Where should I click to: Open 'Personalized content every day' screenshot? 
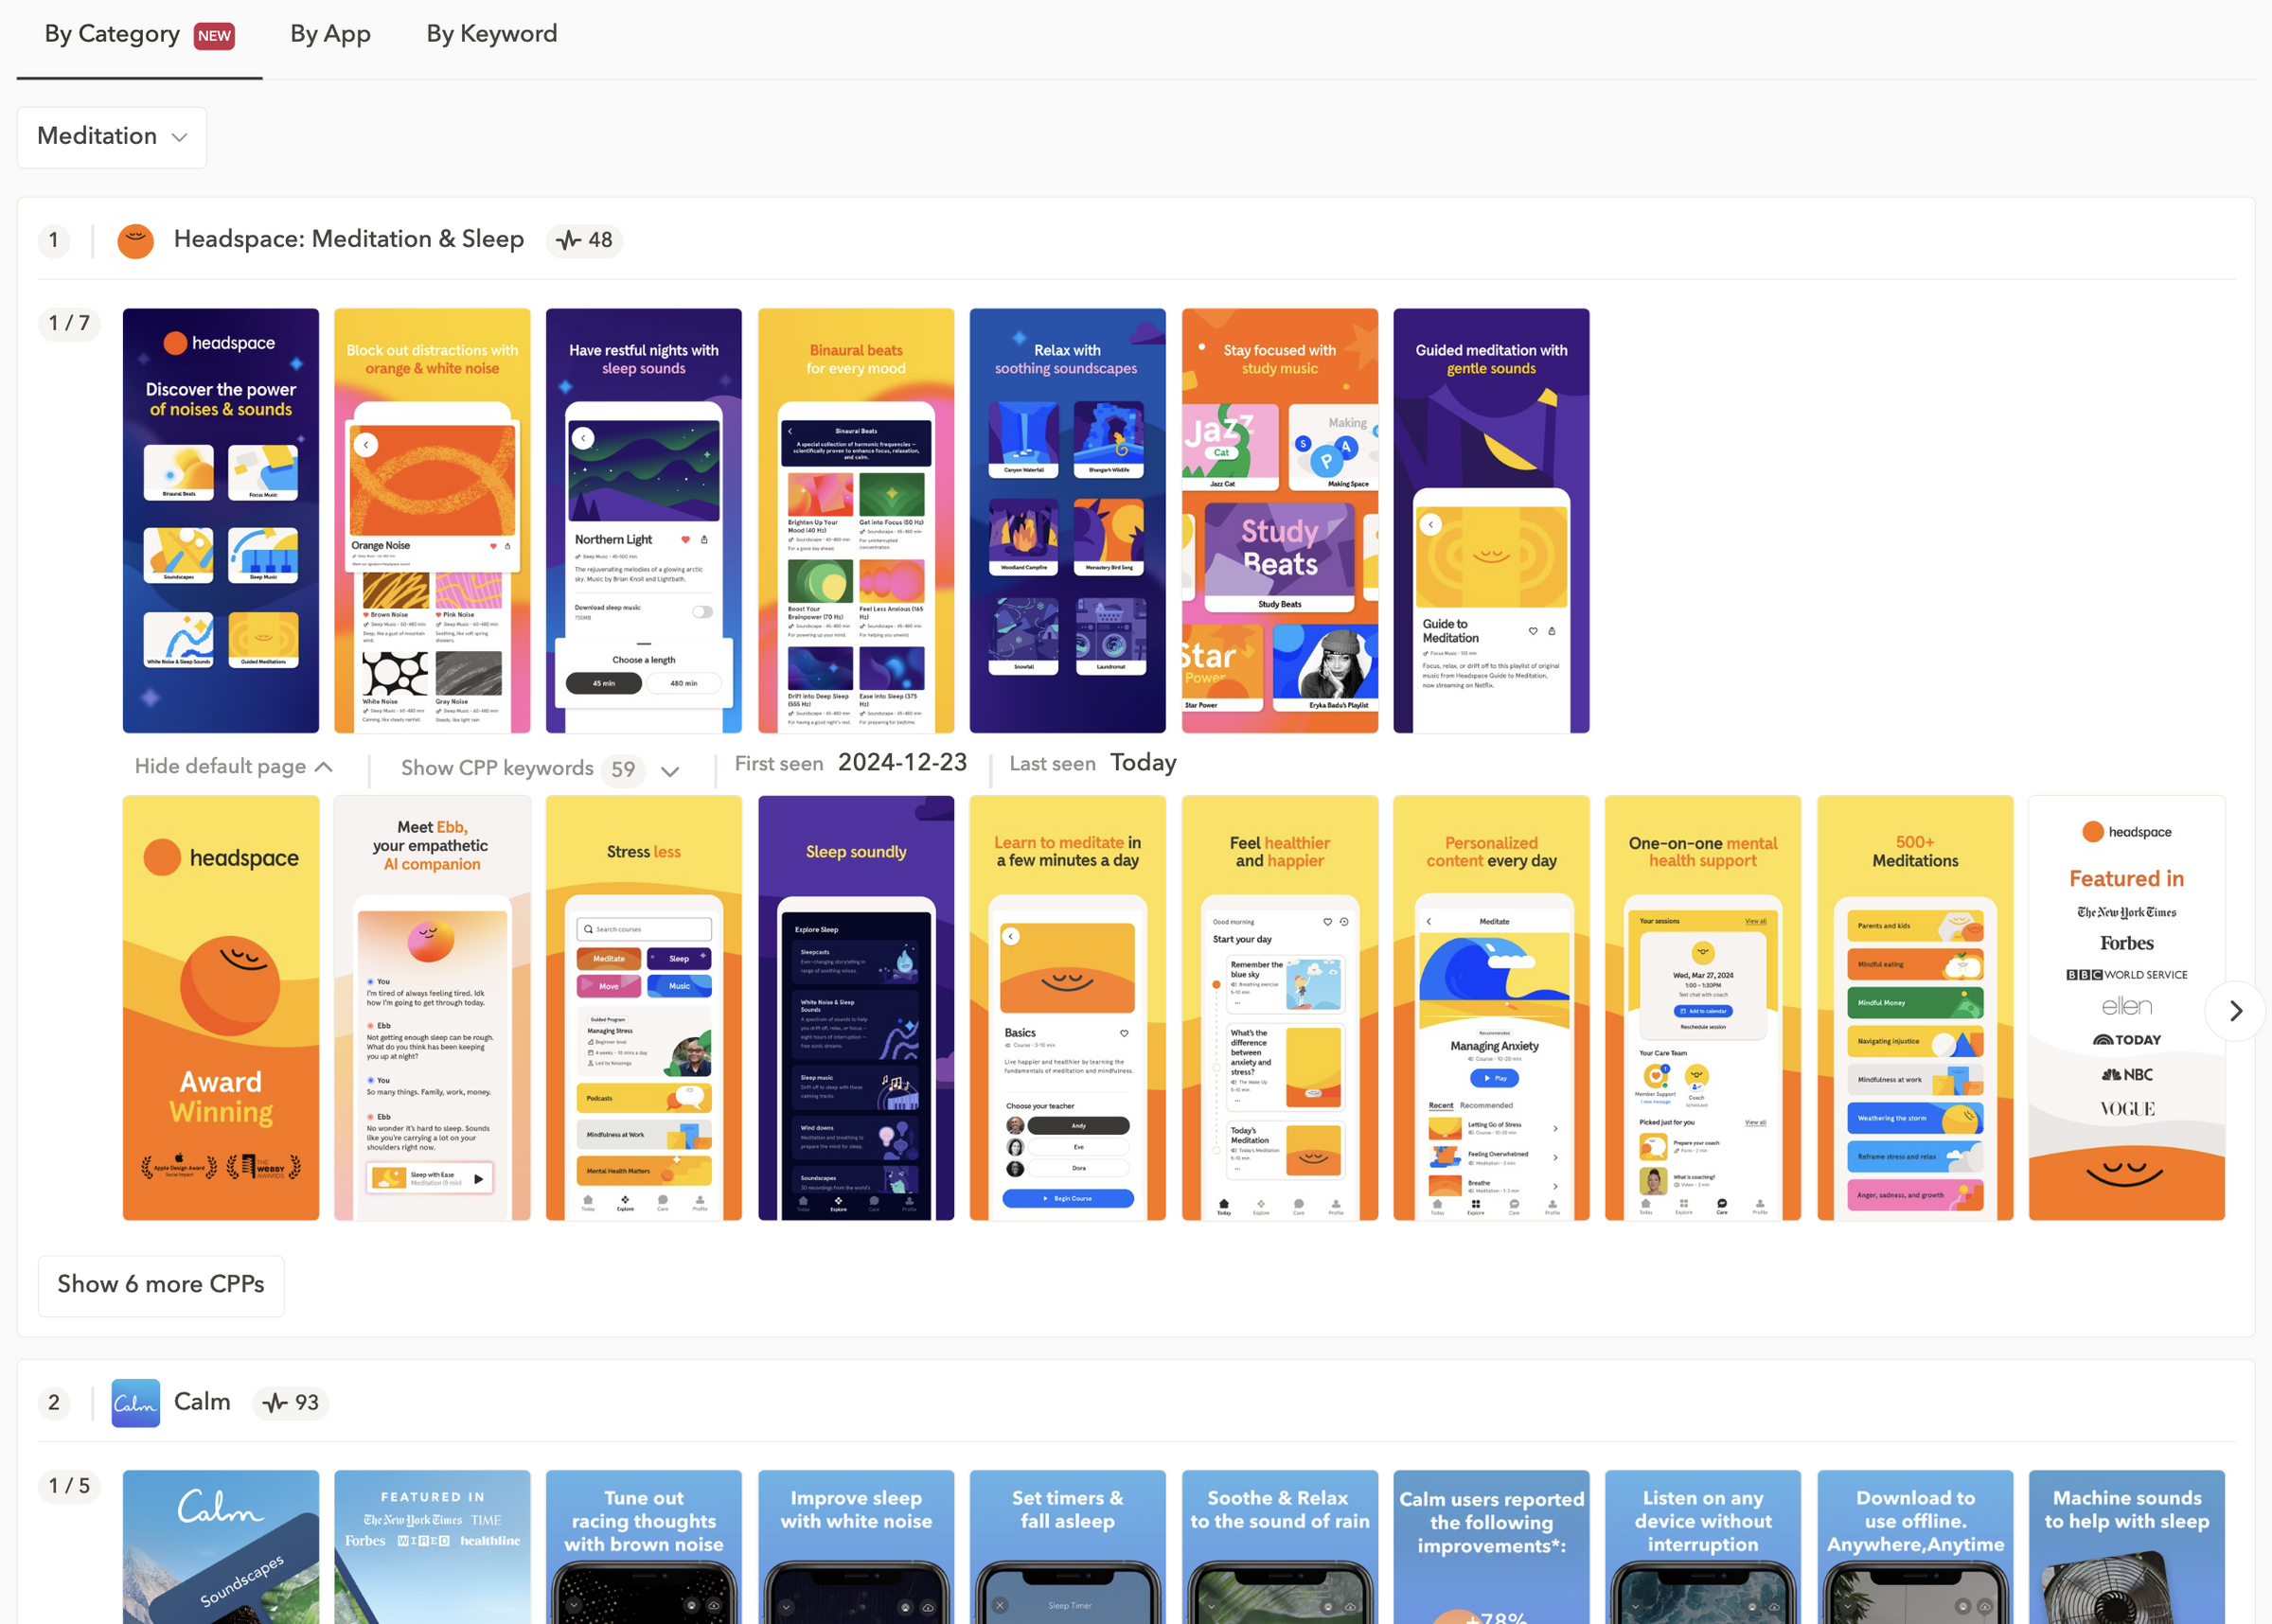pyautogui.click(x=1491, y=1007)
